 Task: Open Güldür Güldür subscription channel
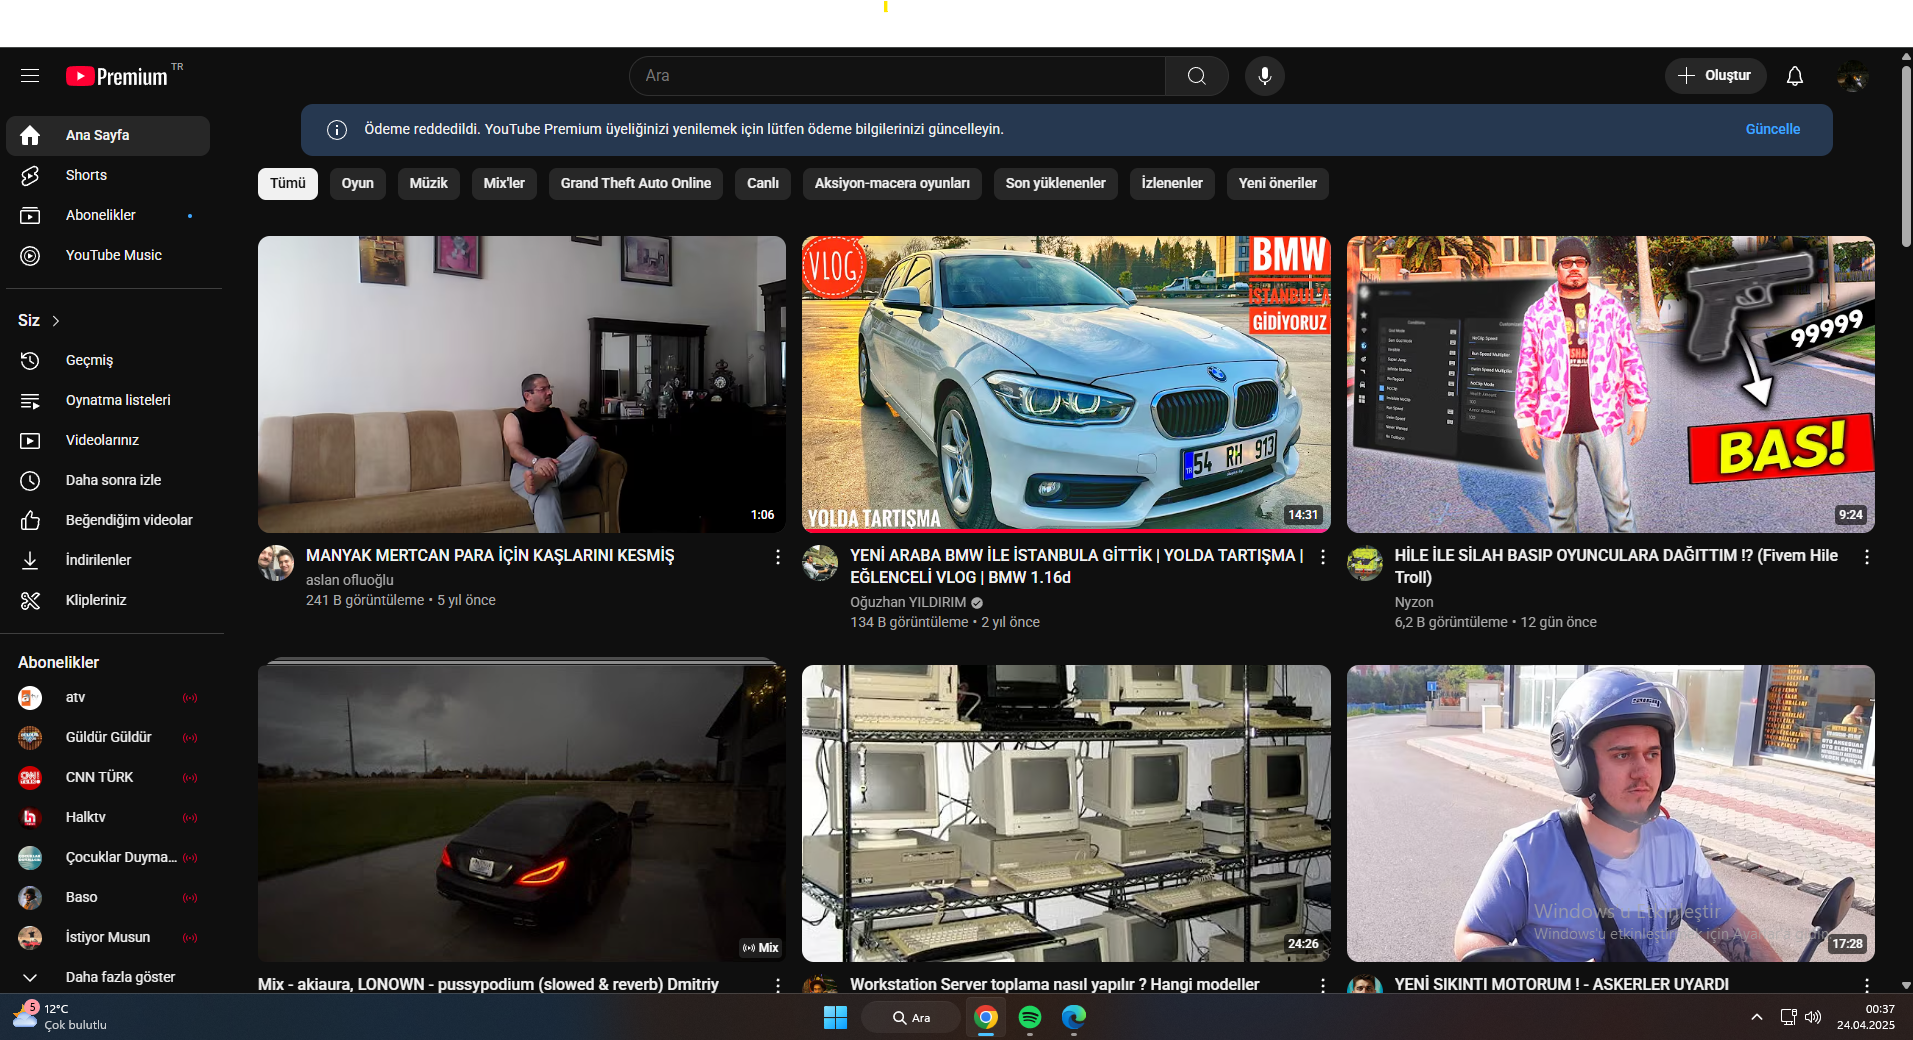(108, 737)
